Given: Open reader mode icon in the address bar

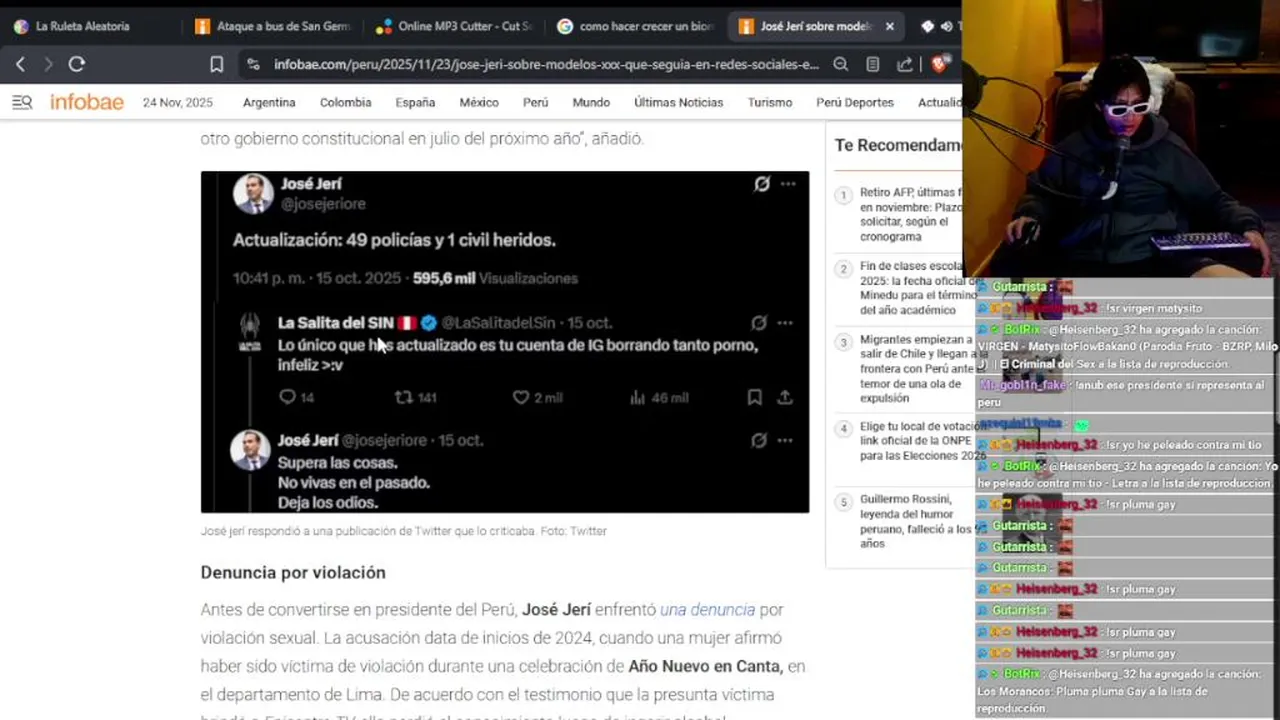Looking at the screenshot, I should coord(873,64).
